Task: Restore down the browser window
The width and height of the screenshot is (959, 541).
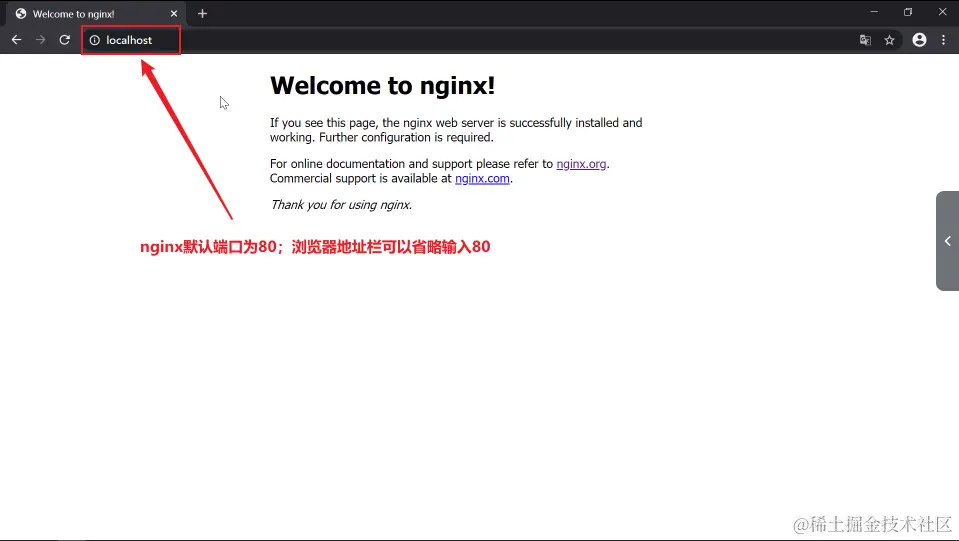Action: click(908, 12)
